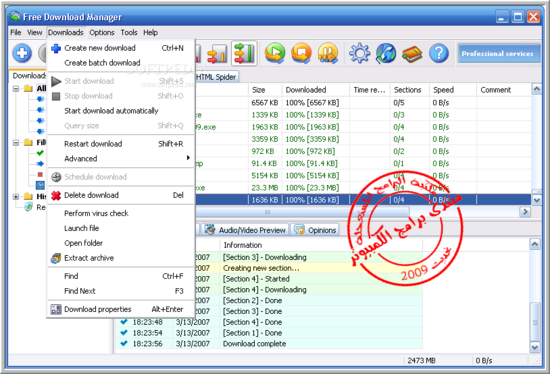This screenshot has height=374, width=550.
Task: Click the horizontal scrollbar right arrow
Action: click(525, 212)
